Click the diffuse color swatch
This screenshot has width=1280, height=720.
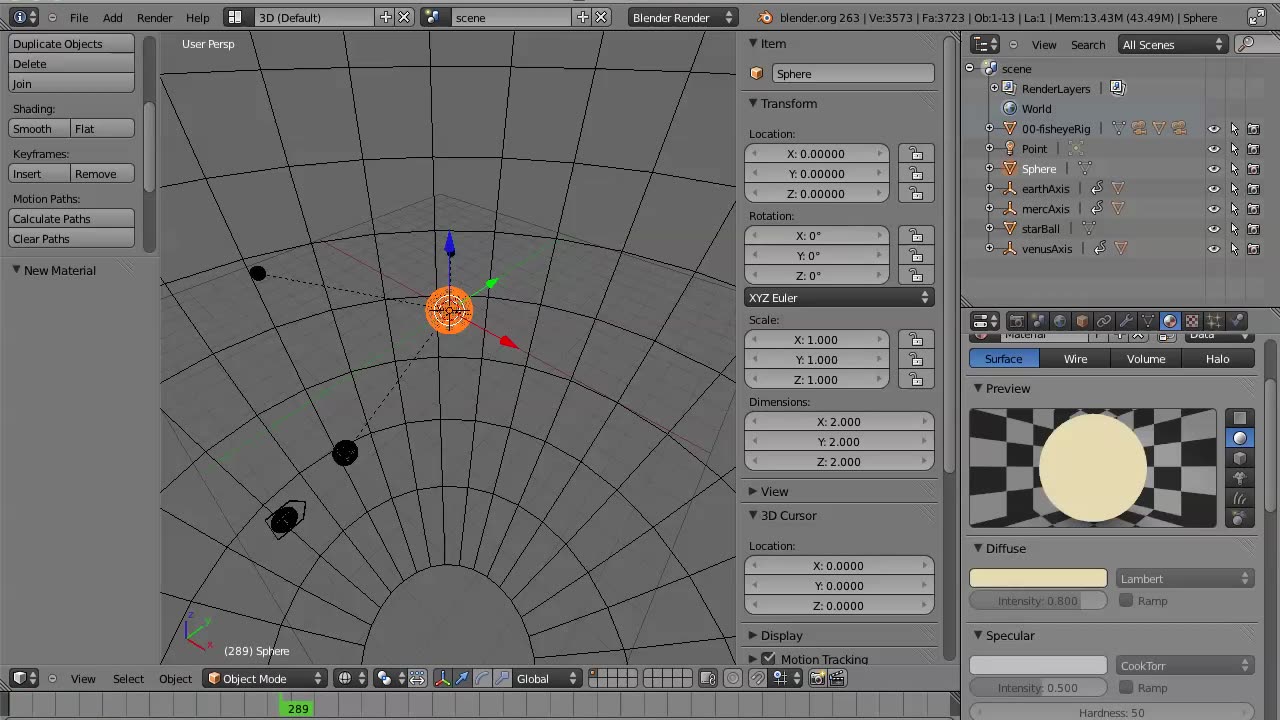coord(1038,578)
